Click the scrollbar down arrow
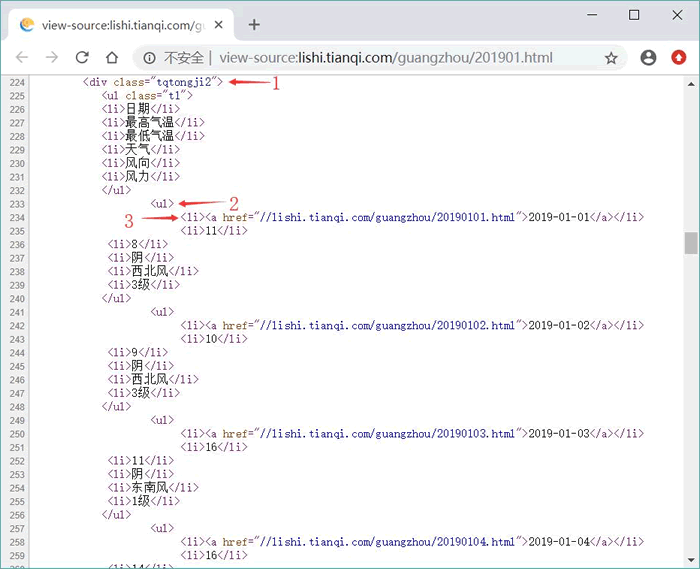This screenshot has height=569, width=700. click(x=691, y=560)
